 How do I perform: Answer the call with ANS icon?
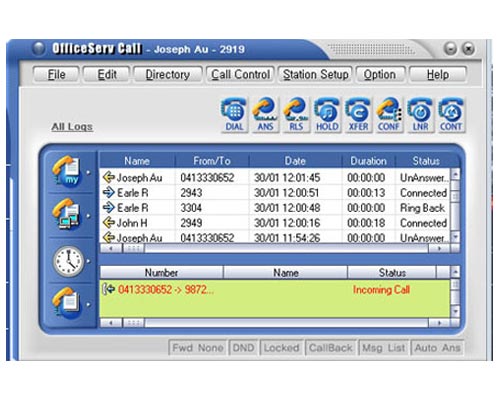(x=265, y=115)
